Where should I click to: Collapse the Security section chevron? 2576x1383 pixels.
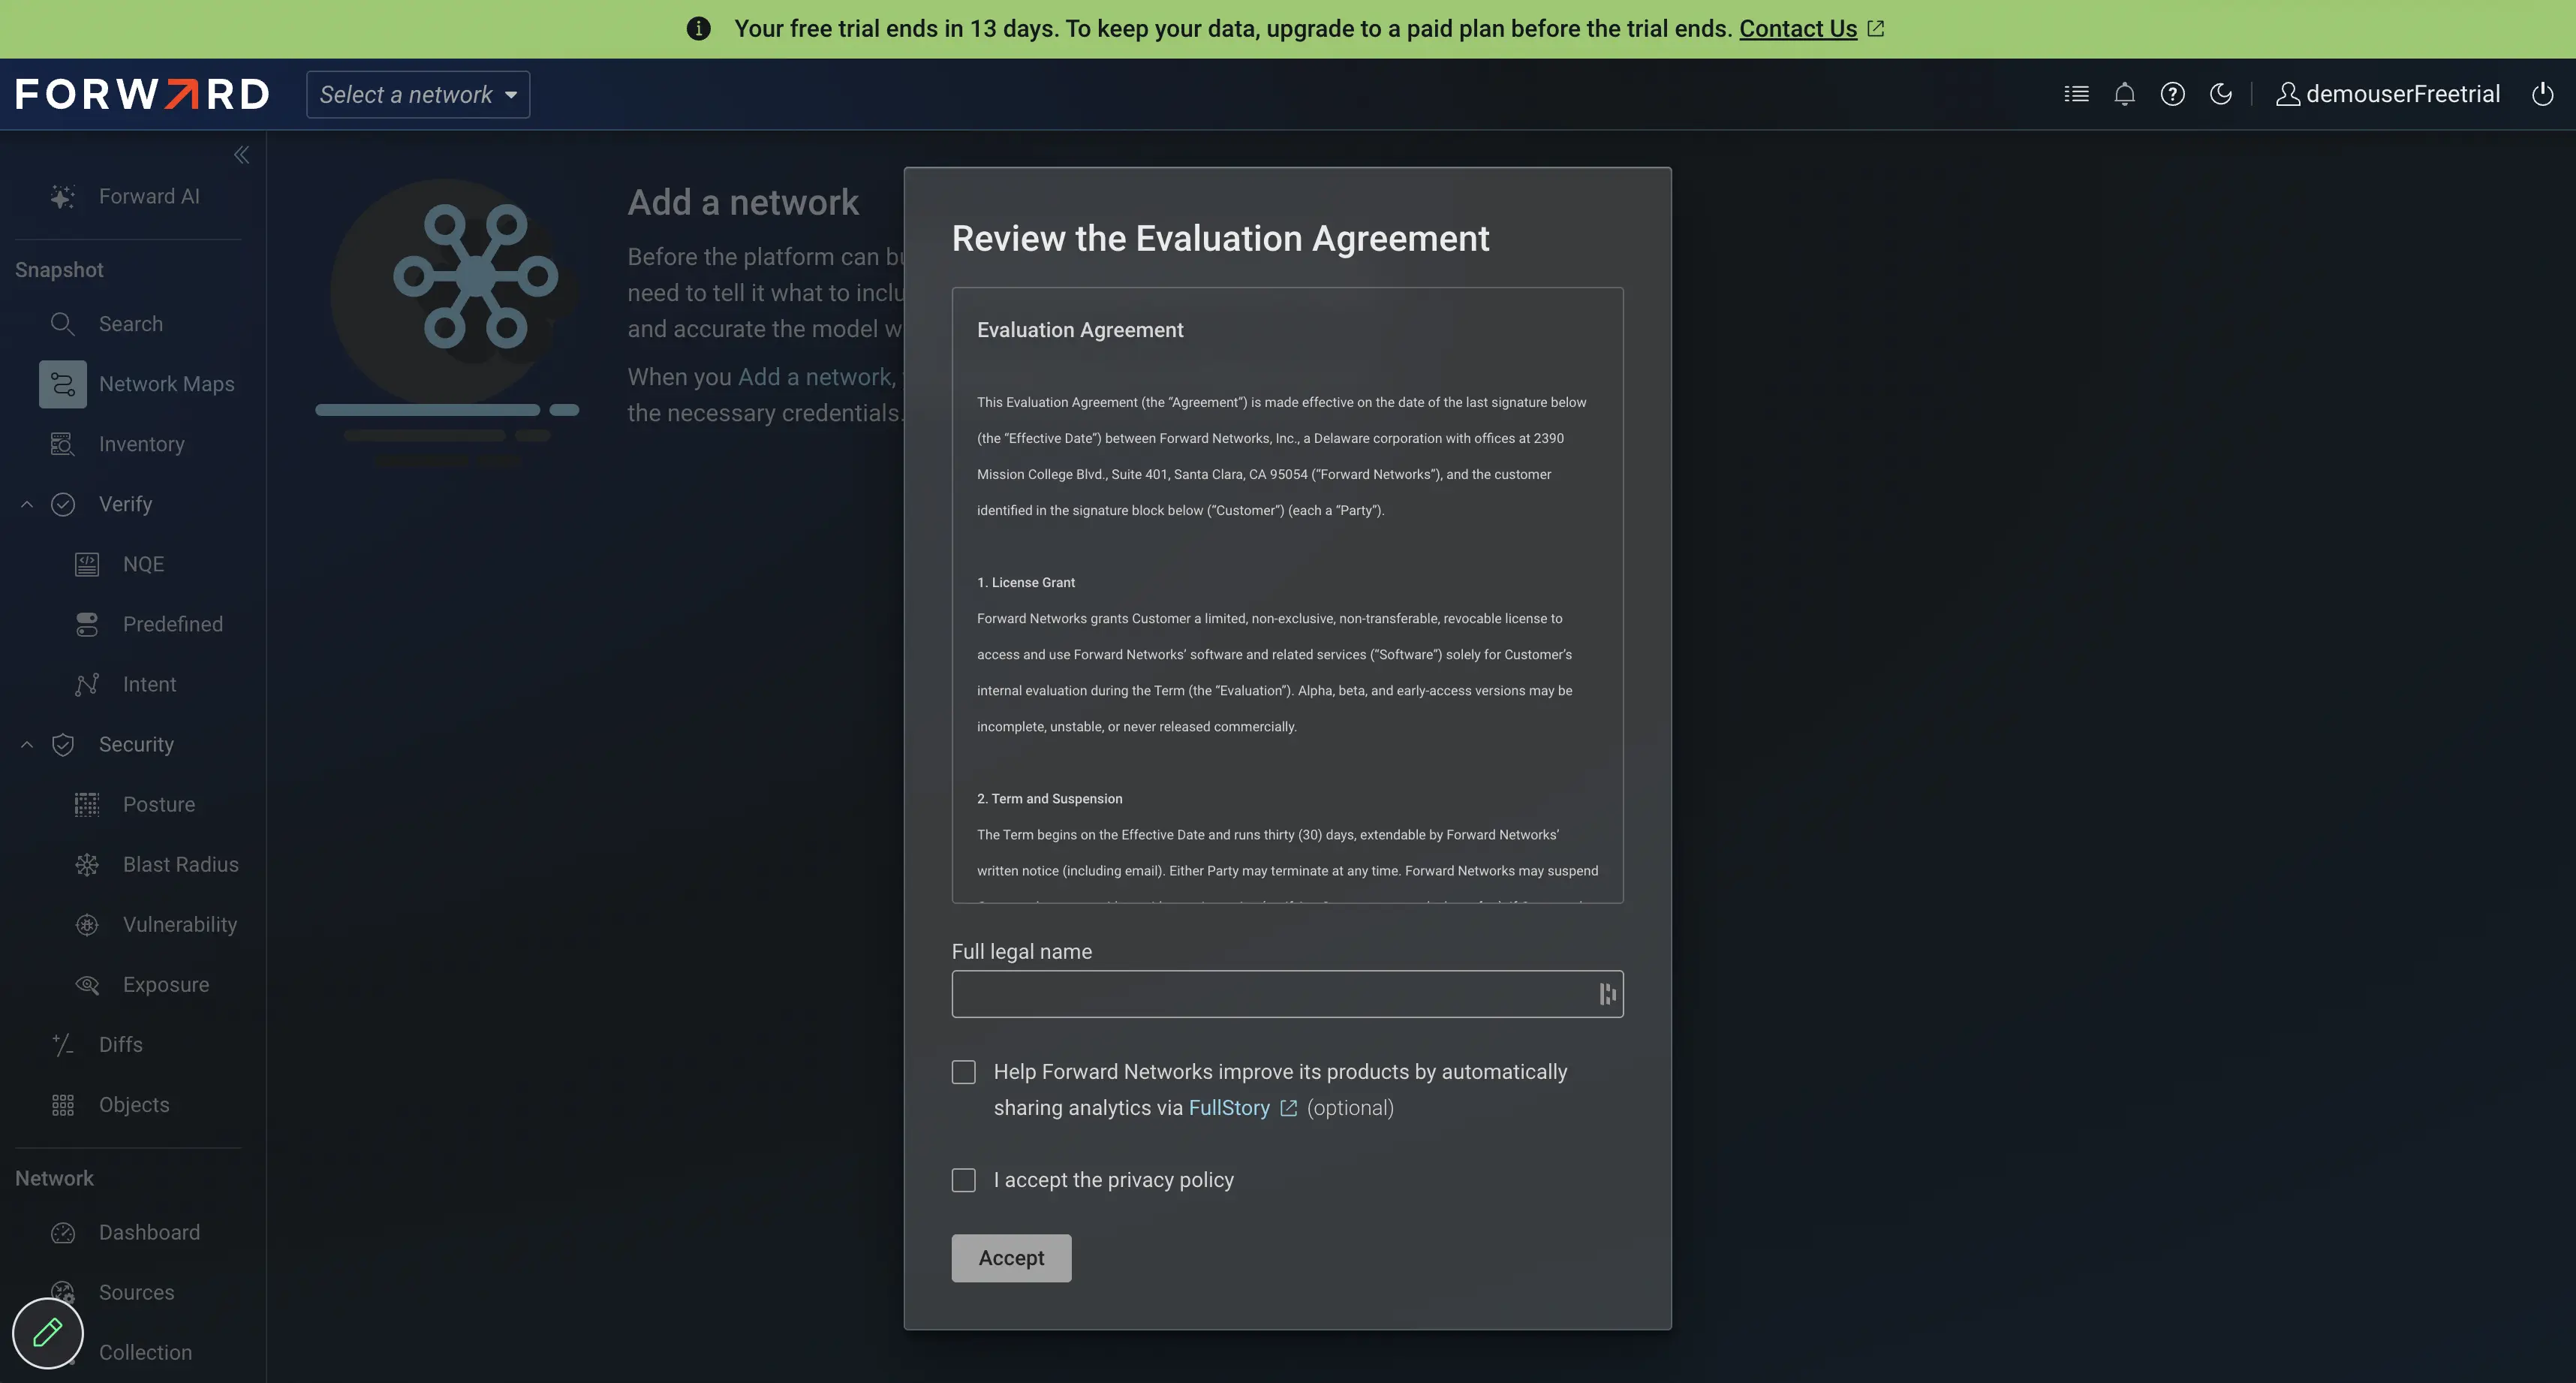27,744
